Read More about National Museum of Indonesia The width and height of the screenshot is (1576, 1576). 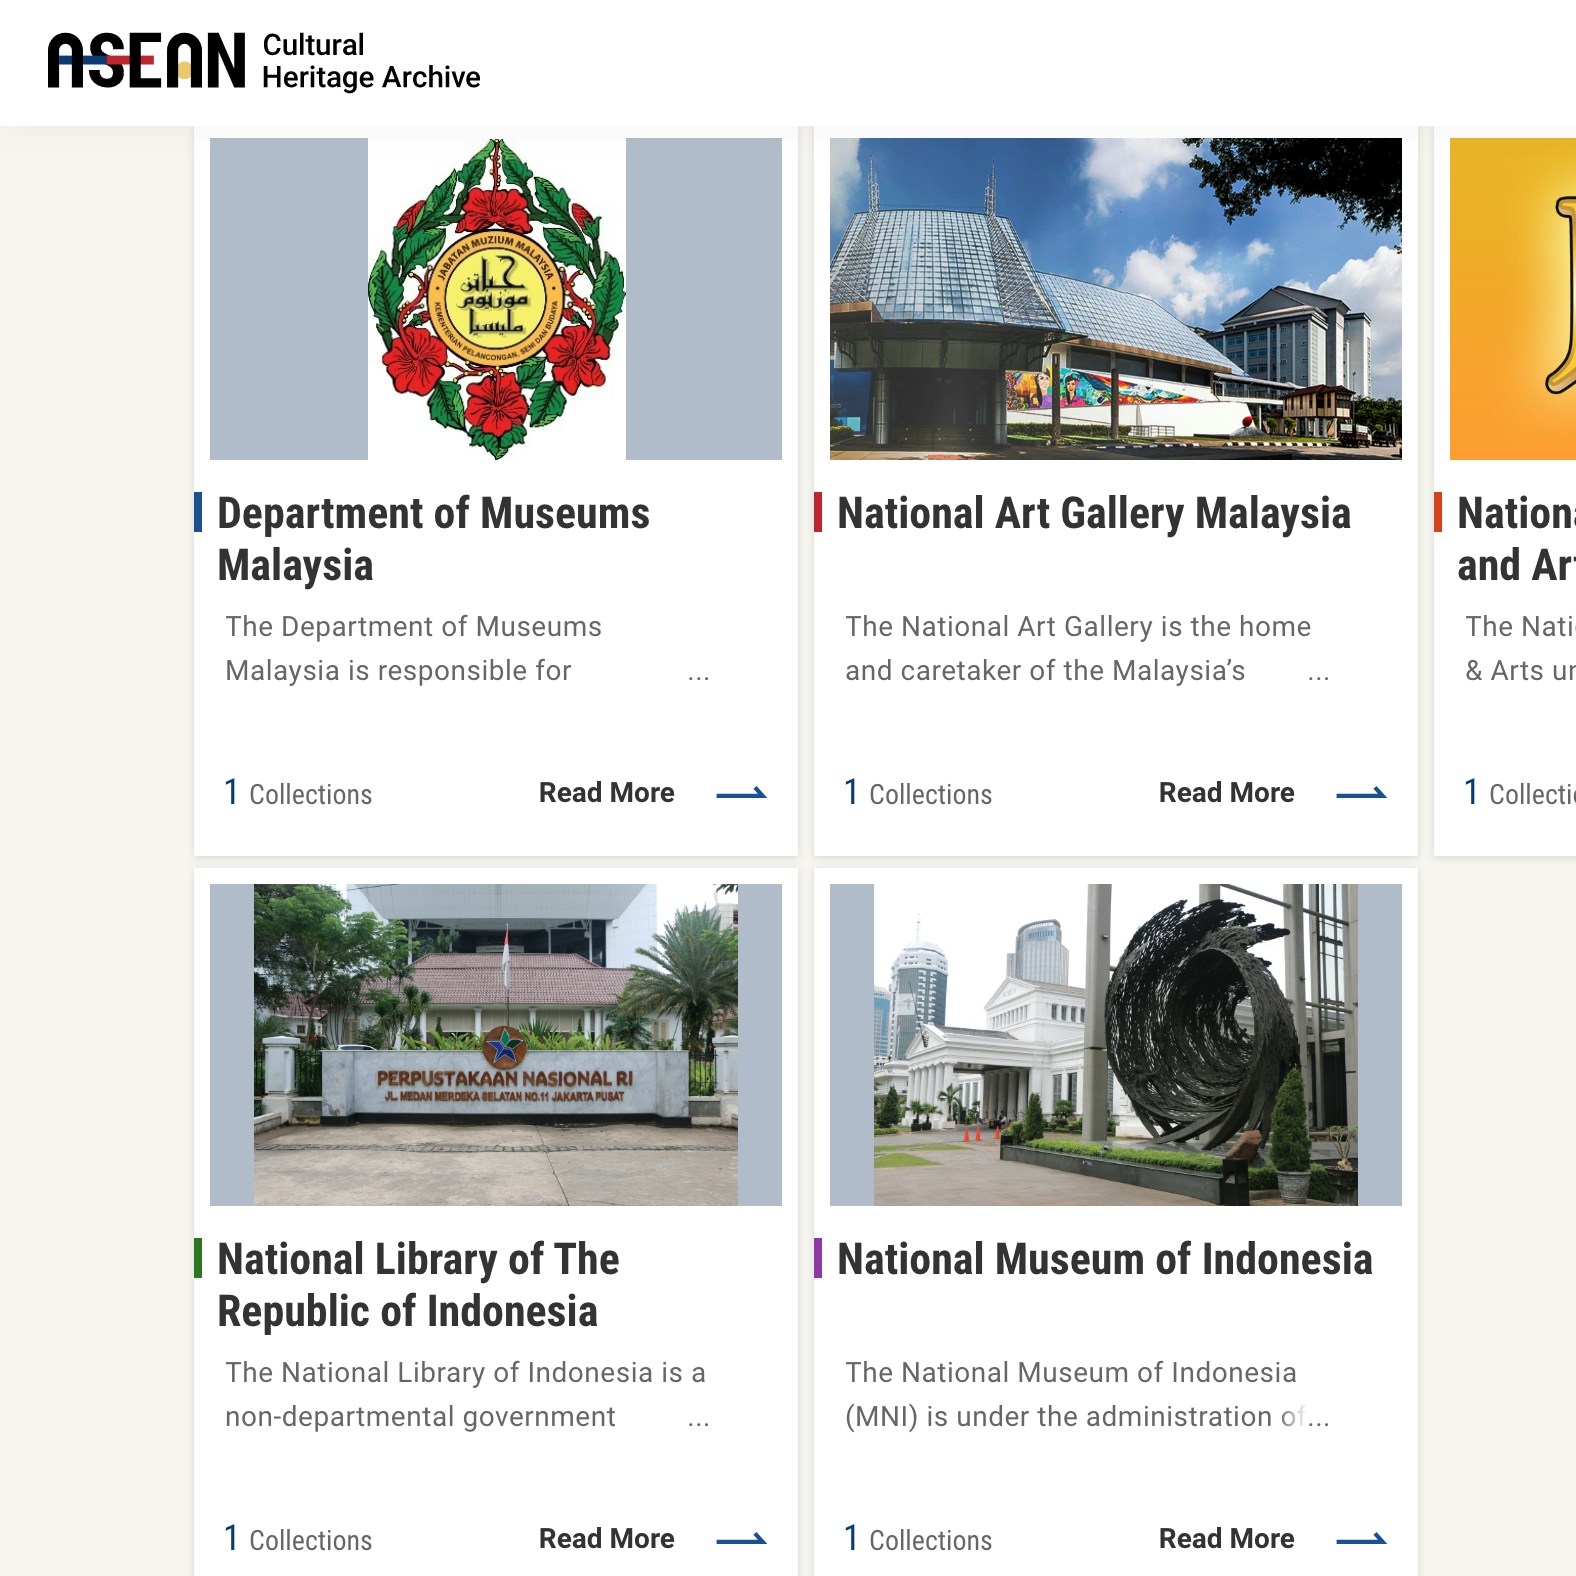point(1226,1539)
